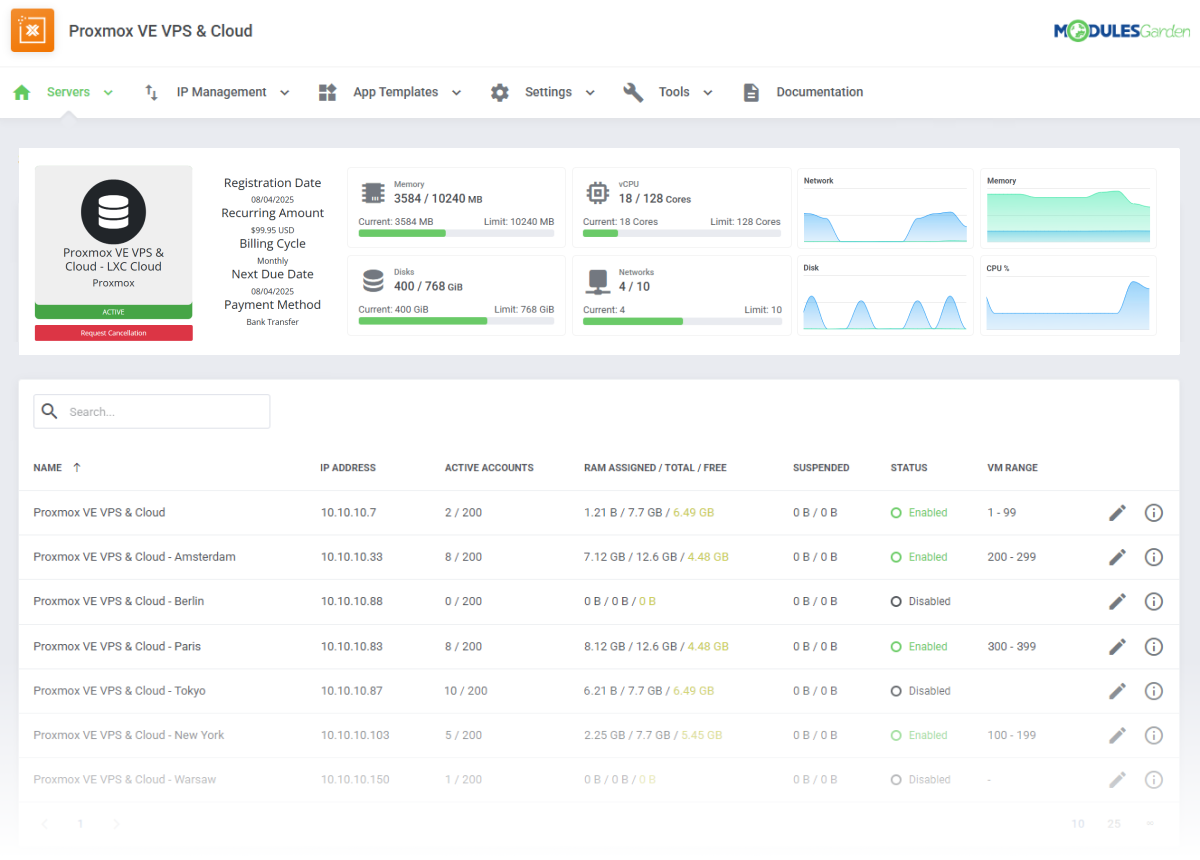Edit the Paris server

(1117, 646)
